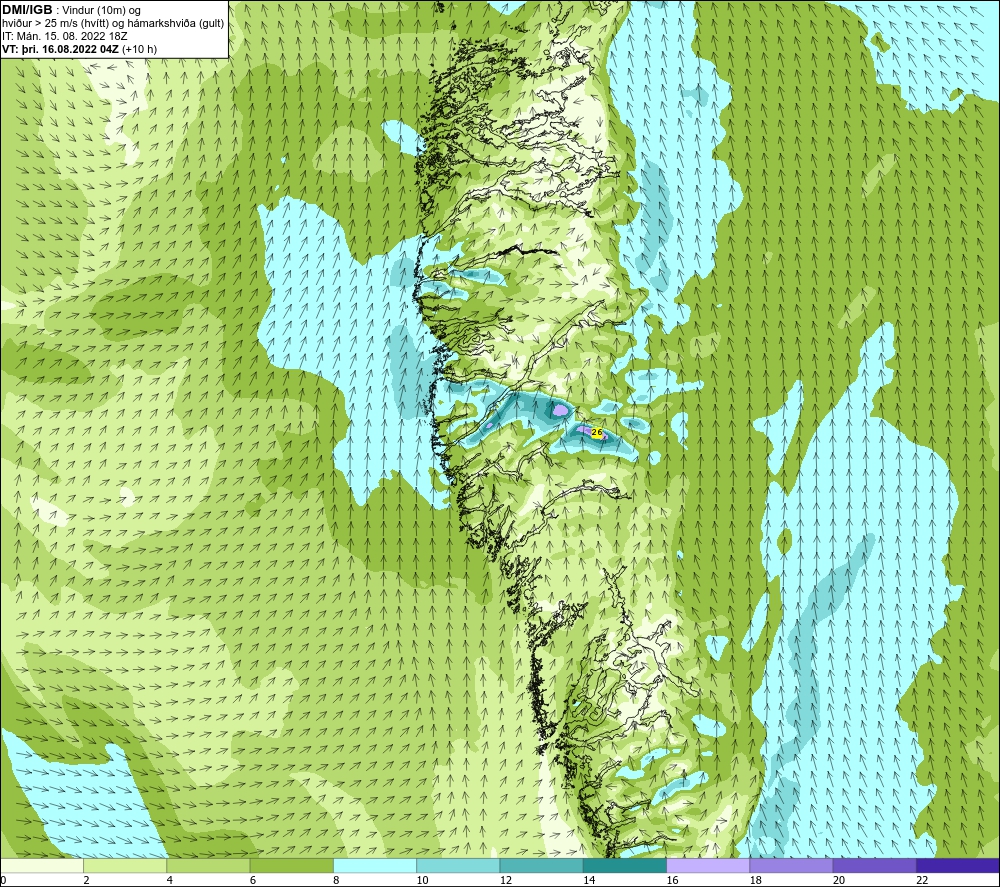The width and height of the screenshot is (1000, 887).
Task: Click the "0" scale label
Action: [x=3, y=880]
